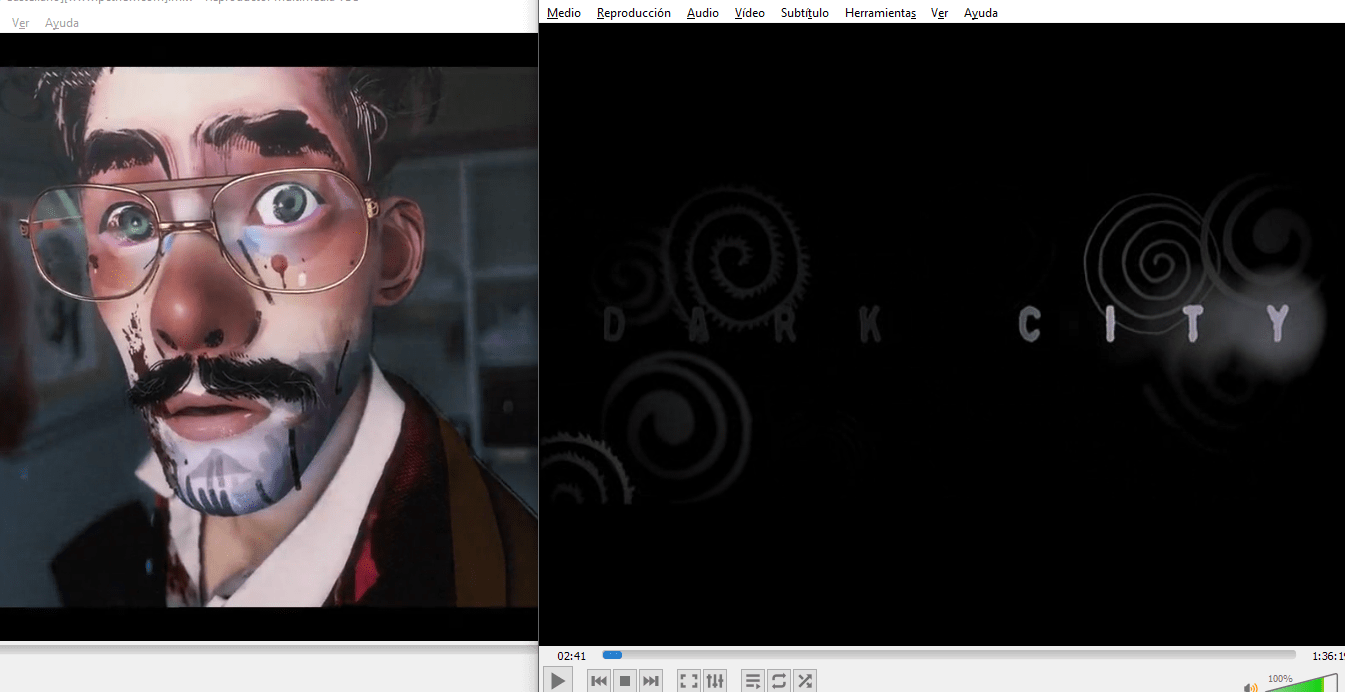Adjust the volume slider at 100%
1345x692 pixels.
click(x=1301, y=683)
